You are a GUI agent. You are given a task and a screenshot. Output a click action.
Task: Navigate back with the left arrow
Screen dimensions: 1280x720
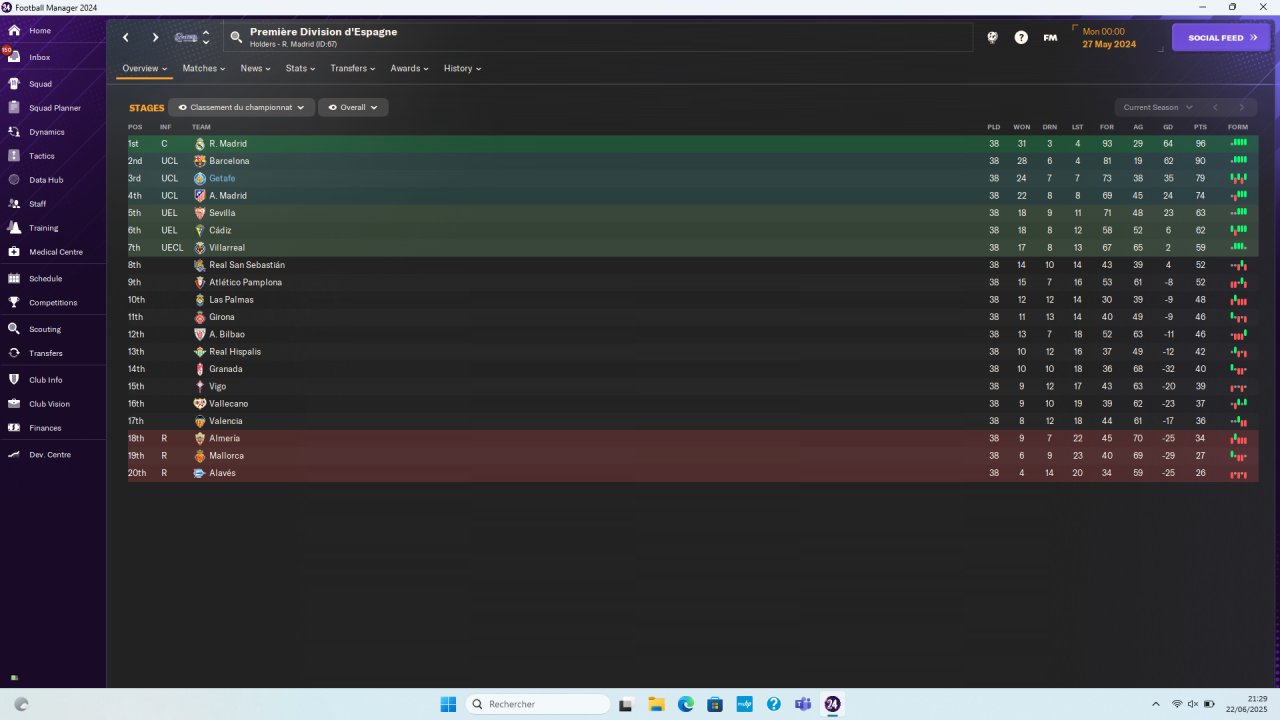click(126, 38)
